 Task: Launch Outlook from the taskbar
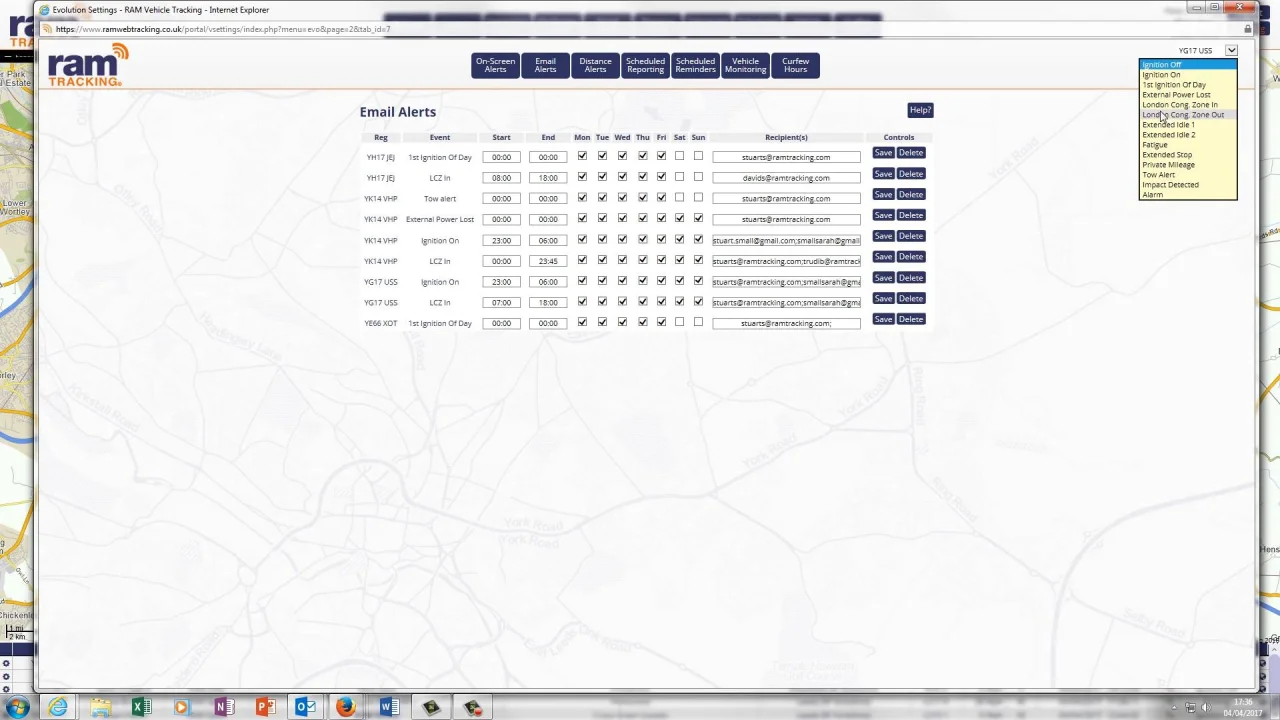[305, 707]
